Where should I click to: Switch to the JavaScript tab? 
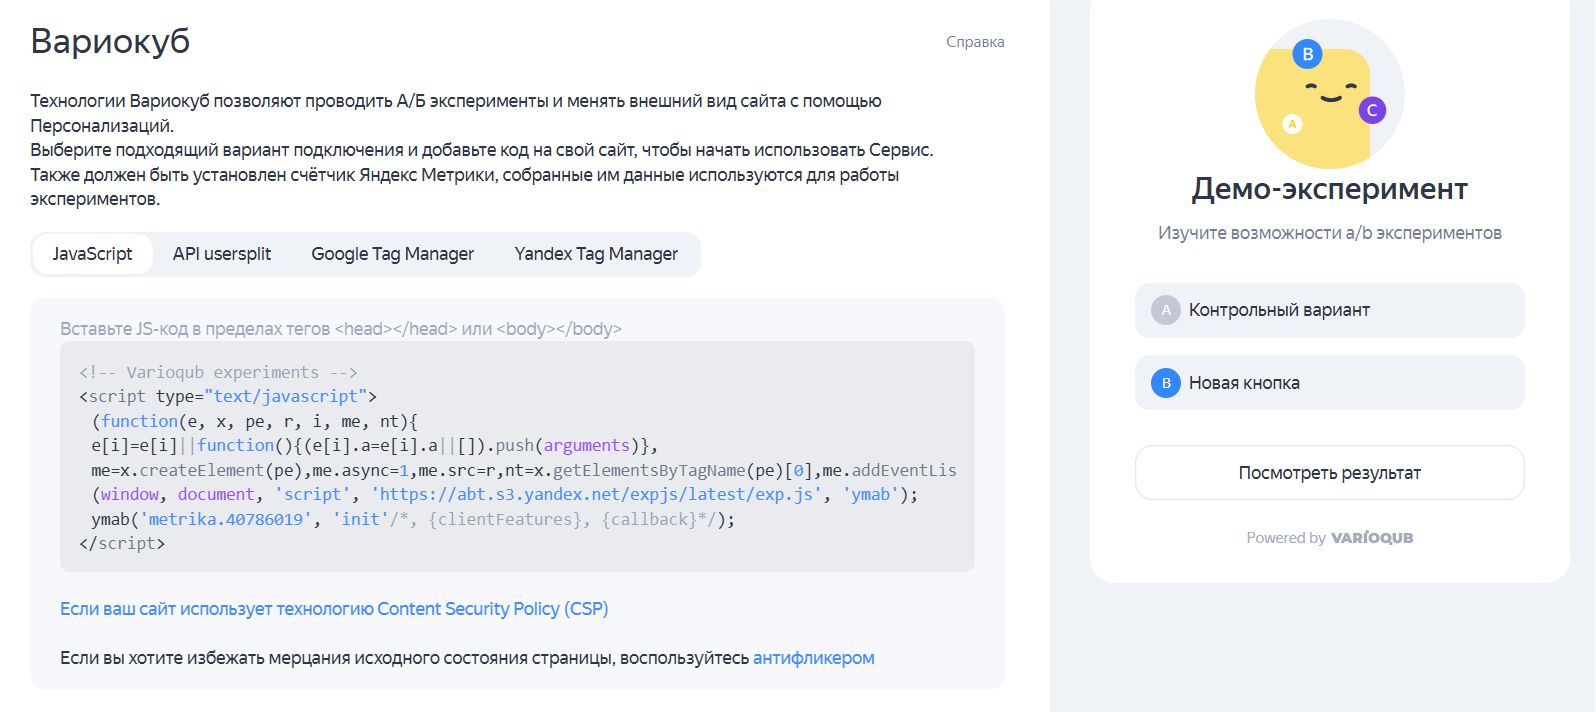pos(92,254)
